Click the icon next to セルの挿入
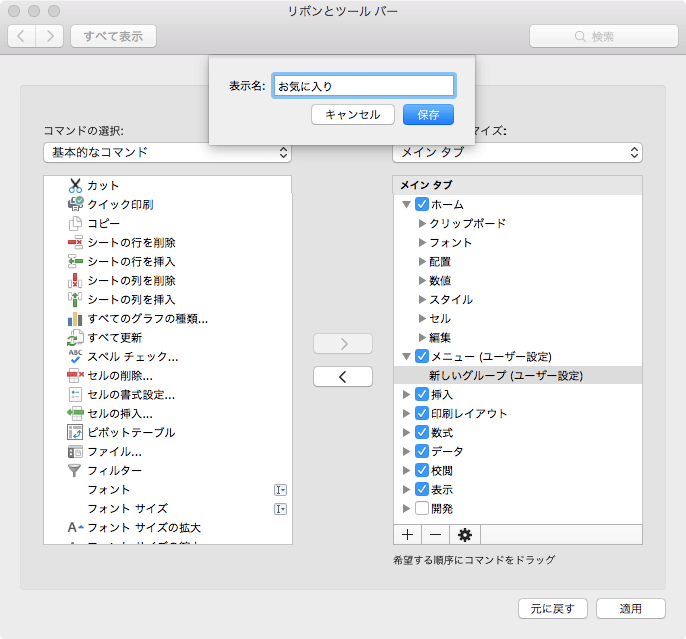Screen dimensions: 686x639 coord(75,414)
